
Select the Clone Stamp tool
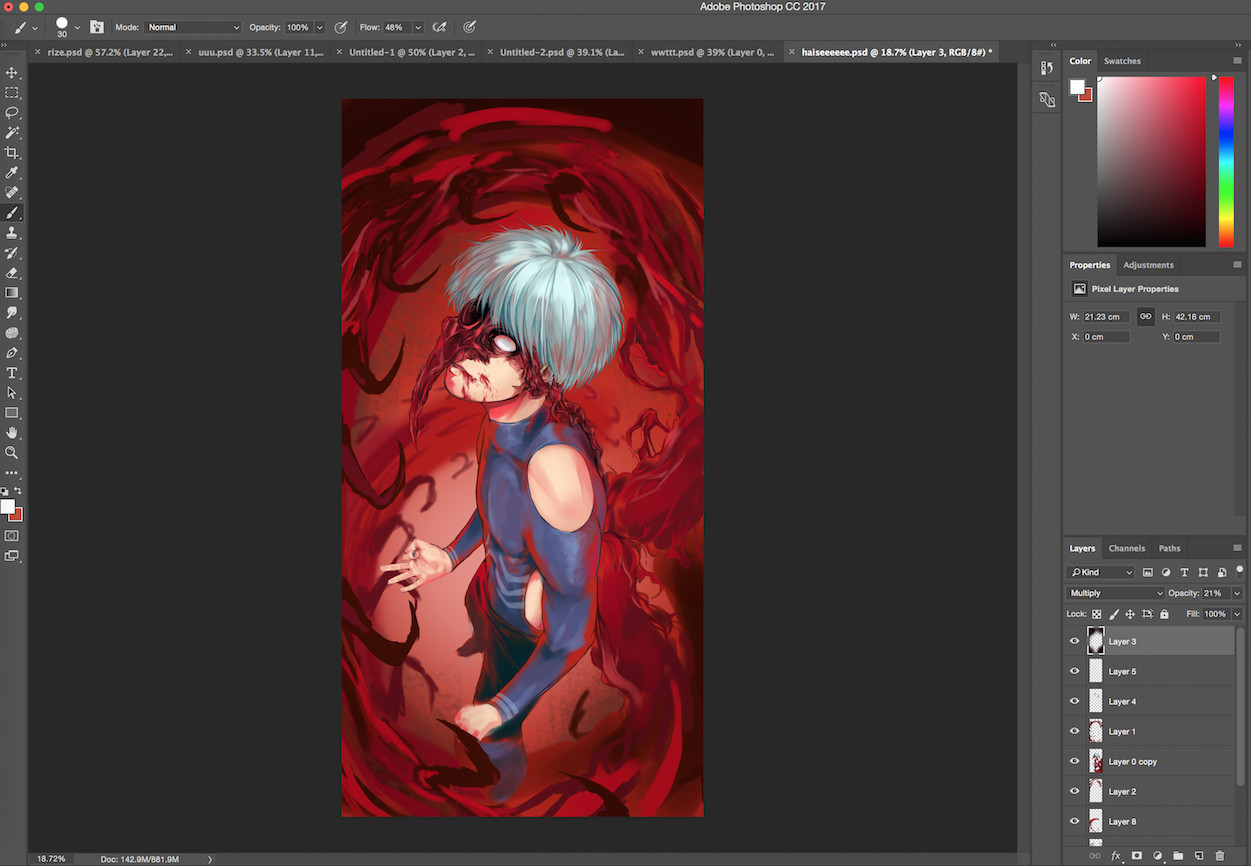coord(12,233)
